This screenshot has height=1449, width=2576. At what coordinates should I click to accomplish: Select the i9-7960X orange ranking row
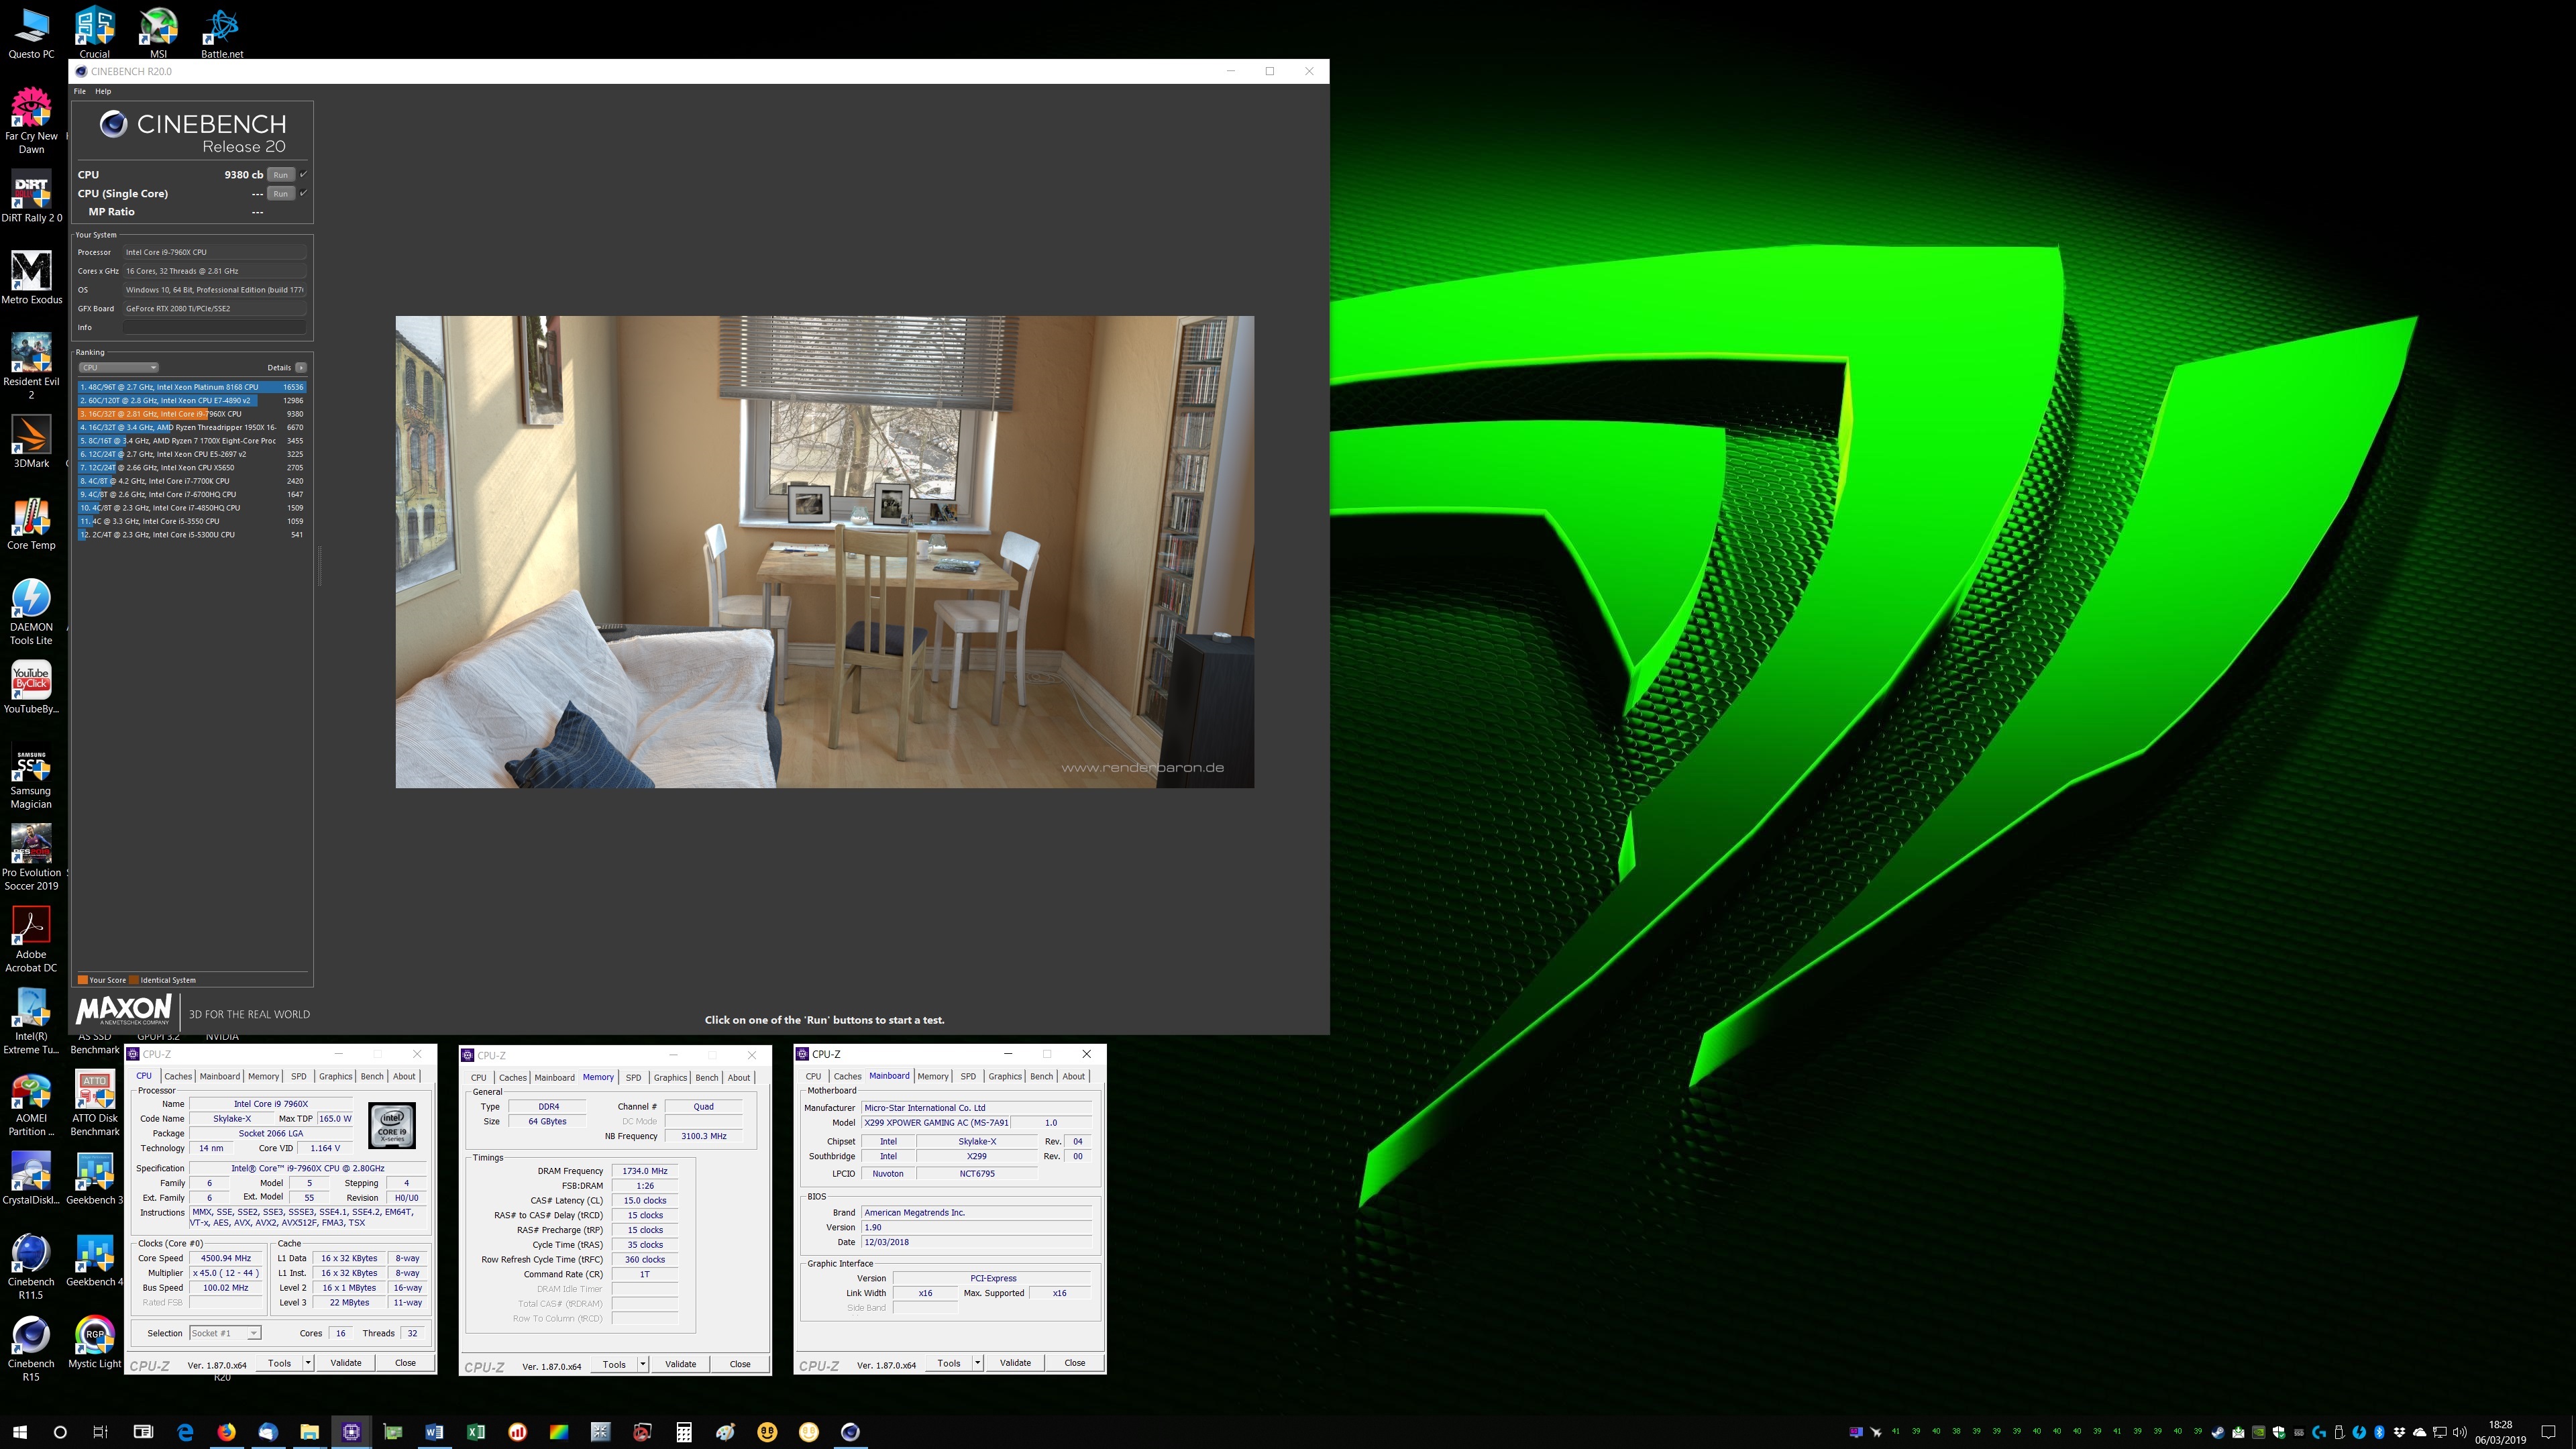coord(192,414)
